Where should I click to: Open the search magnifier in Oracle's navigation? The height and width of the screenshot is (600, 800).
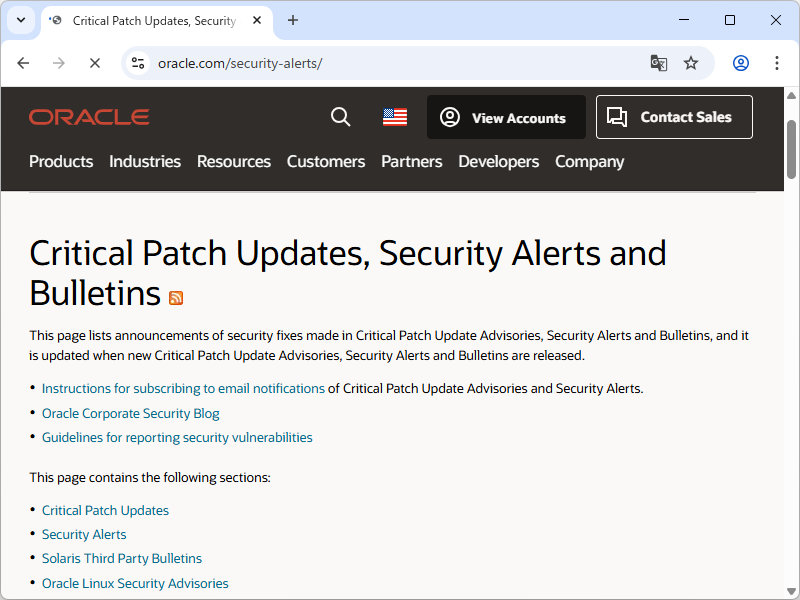point(340,117)
